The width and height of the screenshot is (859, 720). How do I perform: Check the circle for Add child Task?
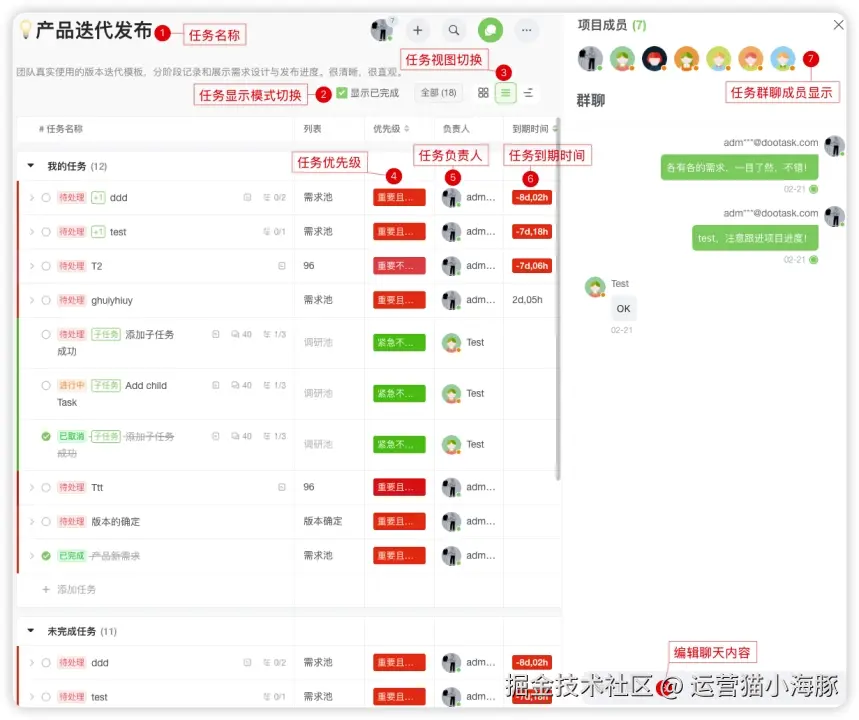46,385
